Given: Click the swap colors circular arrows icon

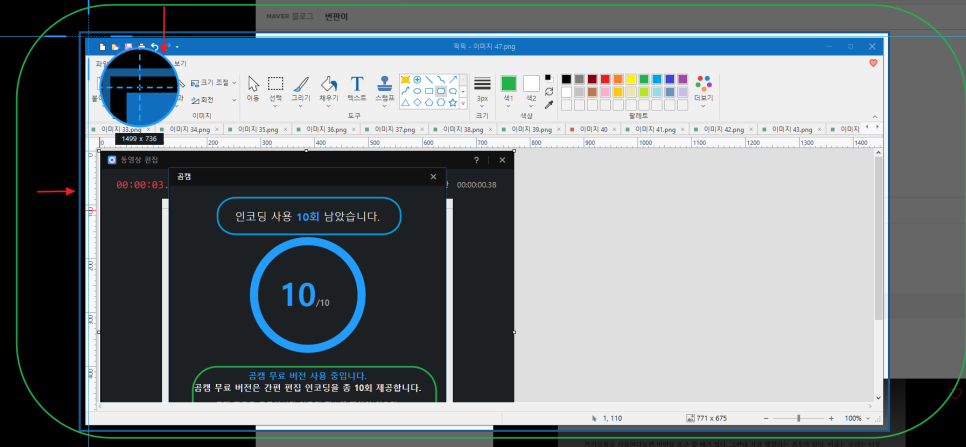Looking at the screenshot, I should click(549, 91).
